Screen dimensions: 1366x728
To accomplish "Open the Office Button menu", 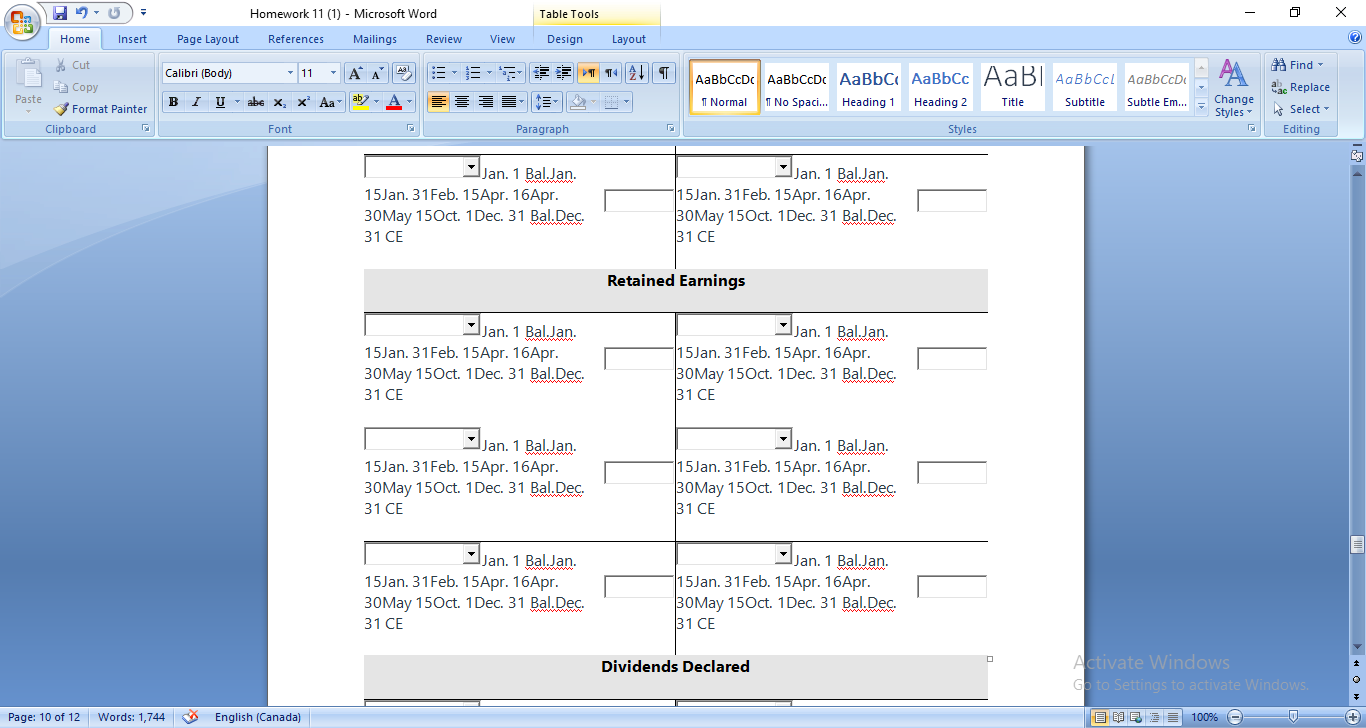I will point(22,21).
